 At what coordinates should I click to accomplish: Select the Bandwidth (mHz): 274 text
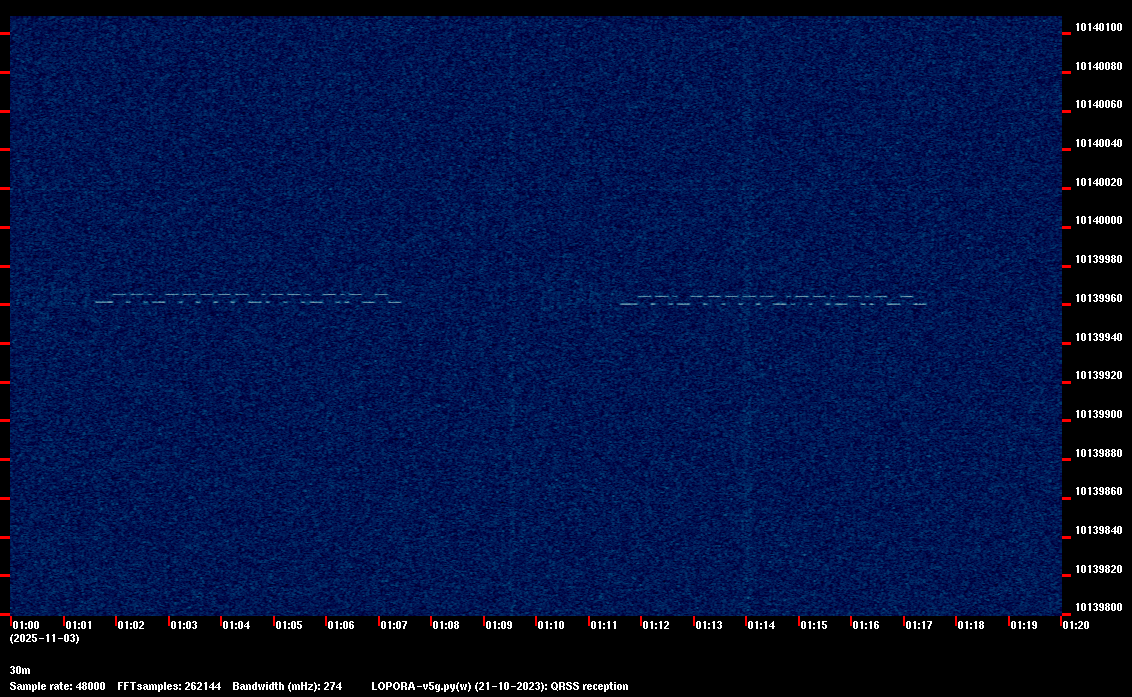(x=287, y=686)
